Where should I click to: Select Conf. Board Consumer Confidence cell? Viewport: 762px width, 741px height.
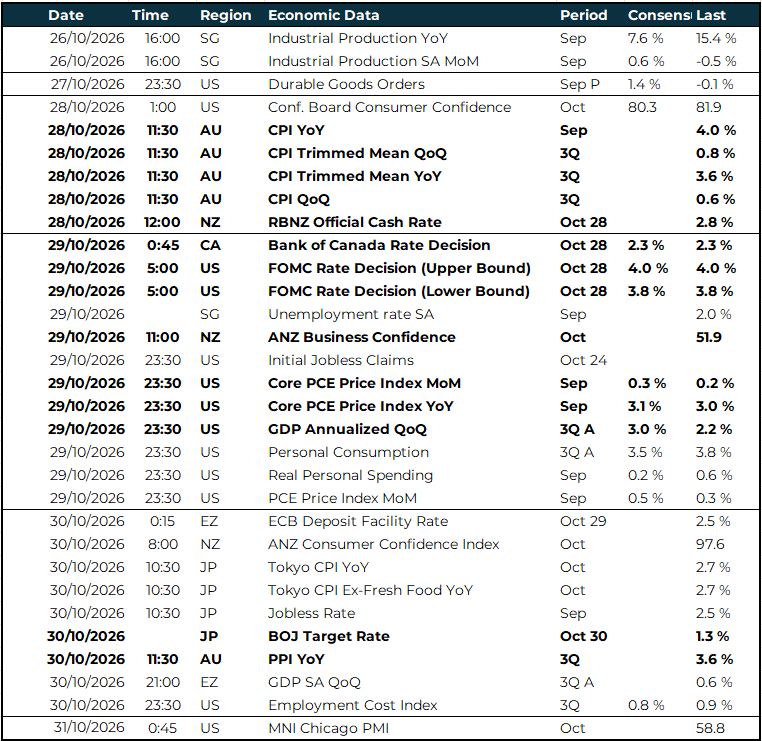389,107
